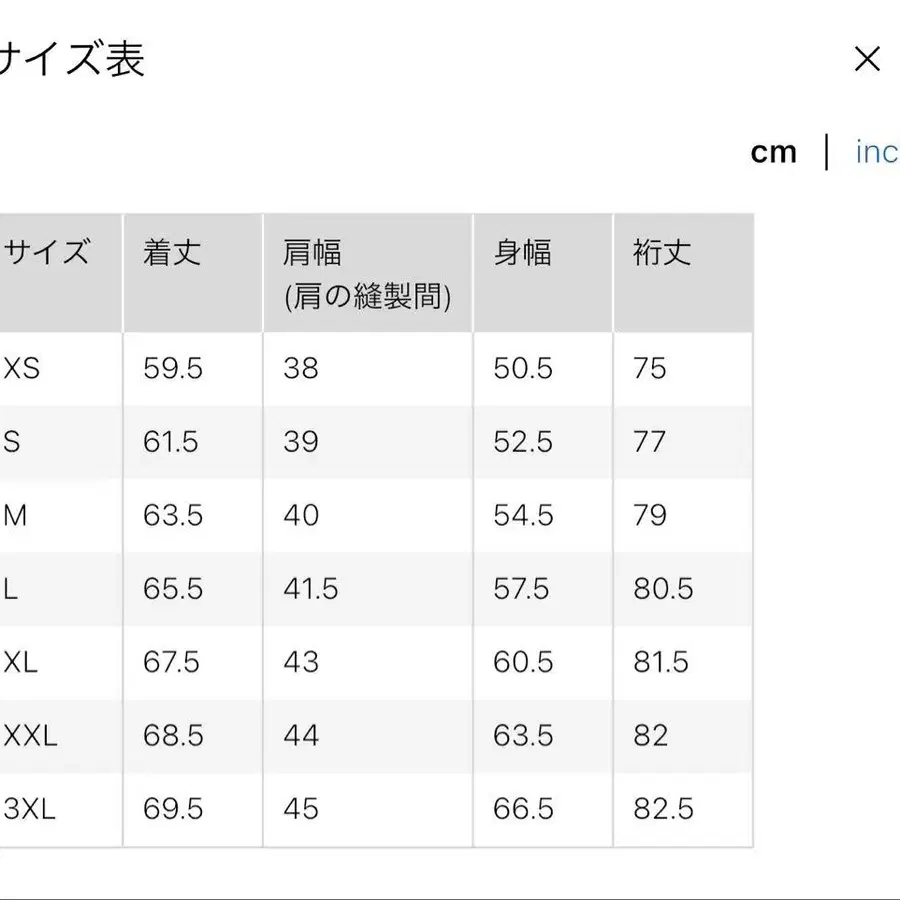Image resolution: width=900 pixels, height=900 pixels.
Task: Select the M size row
Action: click(15, 515)
